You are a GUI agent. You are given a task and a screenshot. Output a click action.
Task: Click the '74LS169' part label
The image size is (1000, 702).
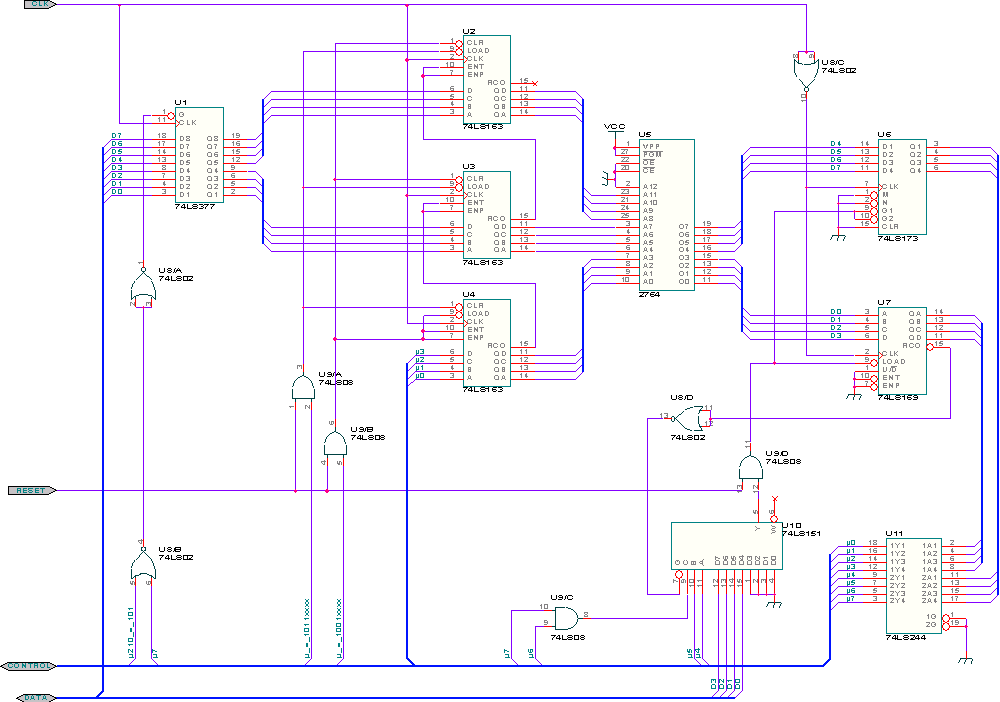click(x=898, y=397)
